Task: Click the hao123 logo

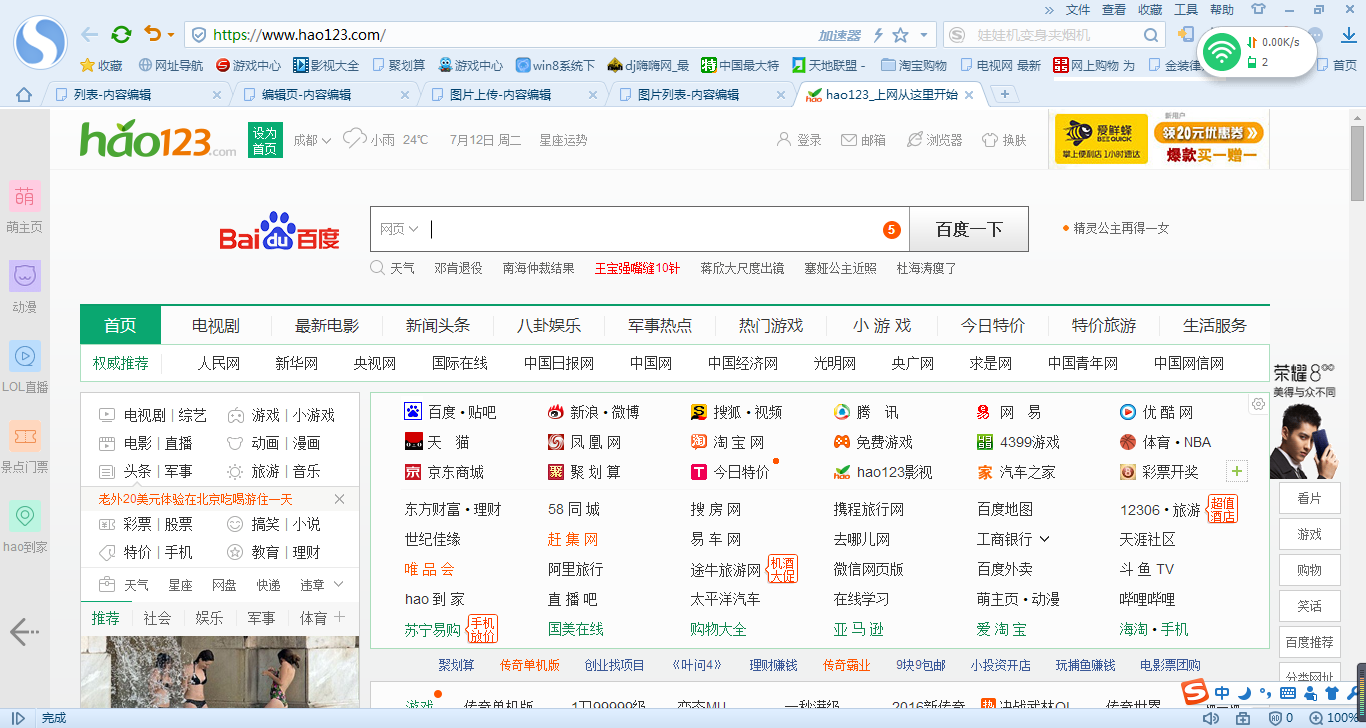Action: (x=158, y=139)
